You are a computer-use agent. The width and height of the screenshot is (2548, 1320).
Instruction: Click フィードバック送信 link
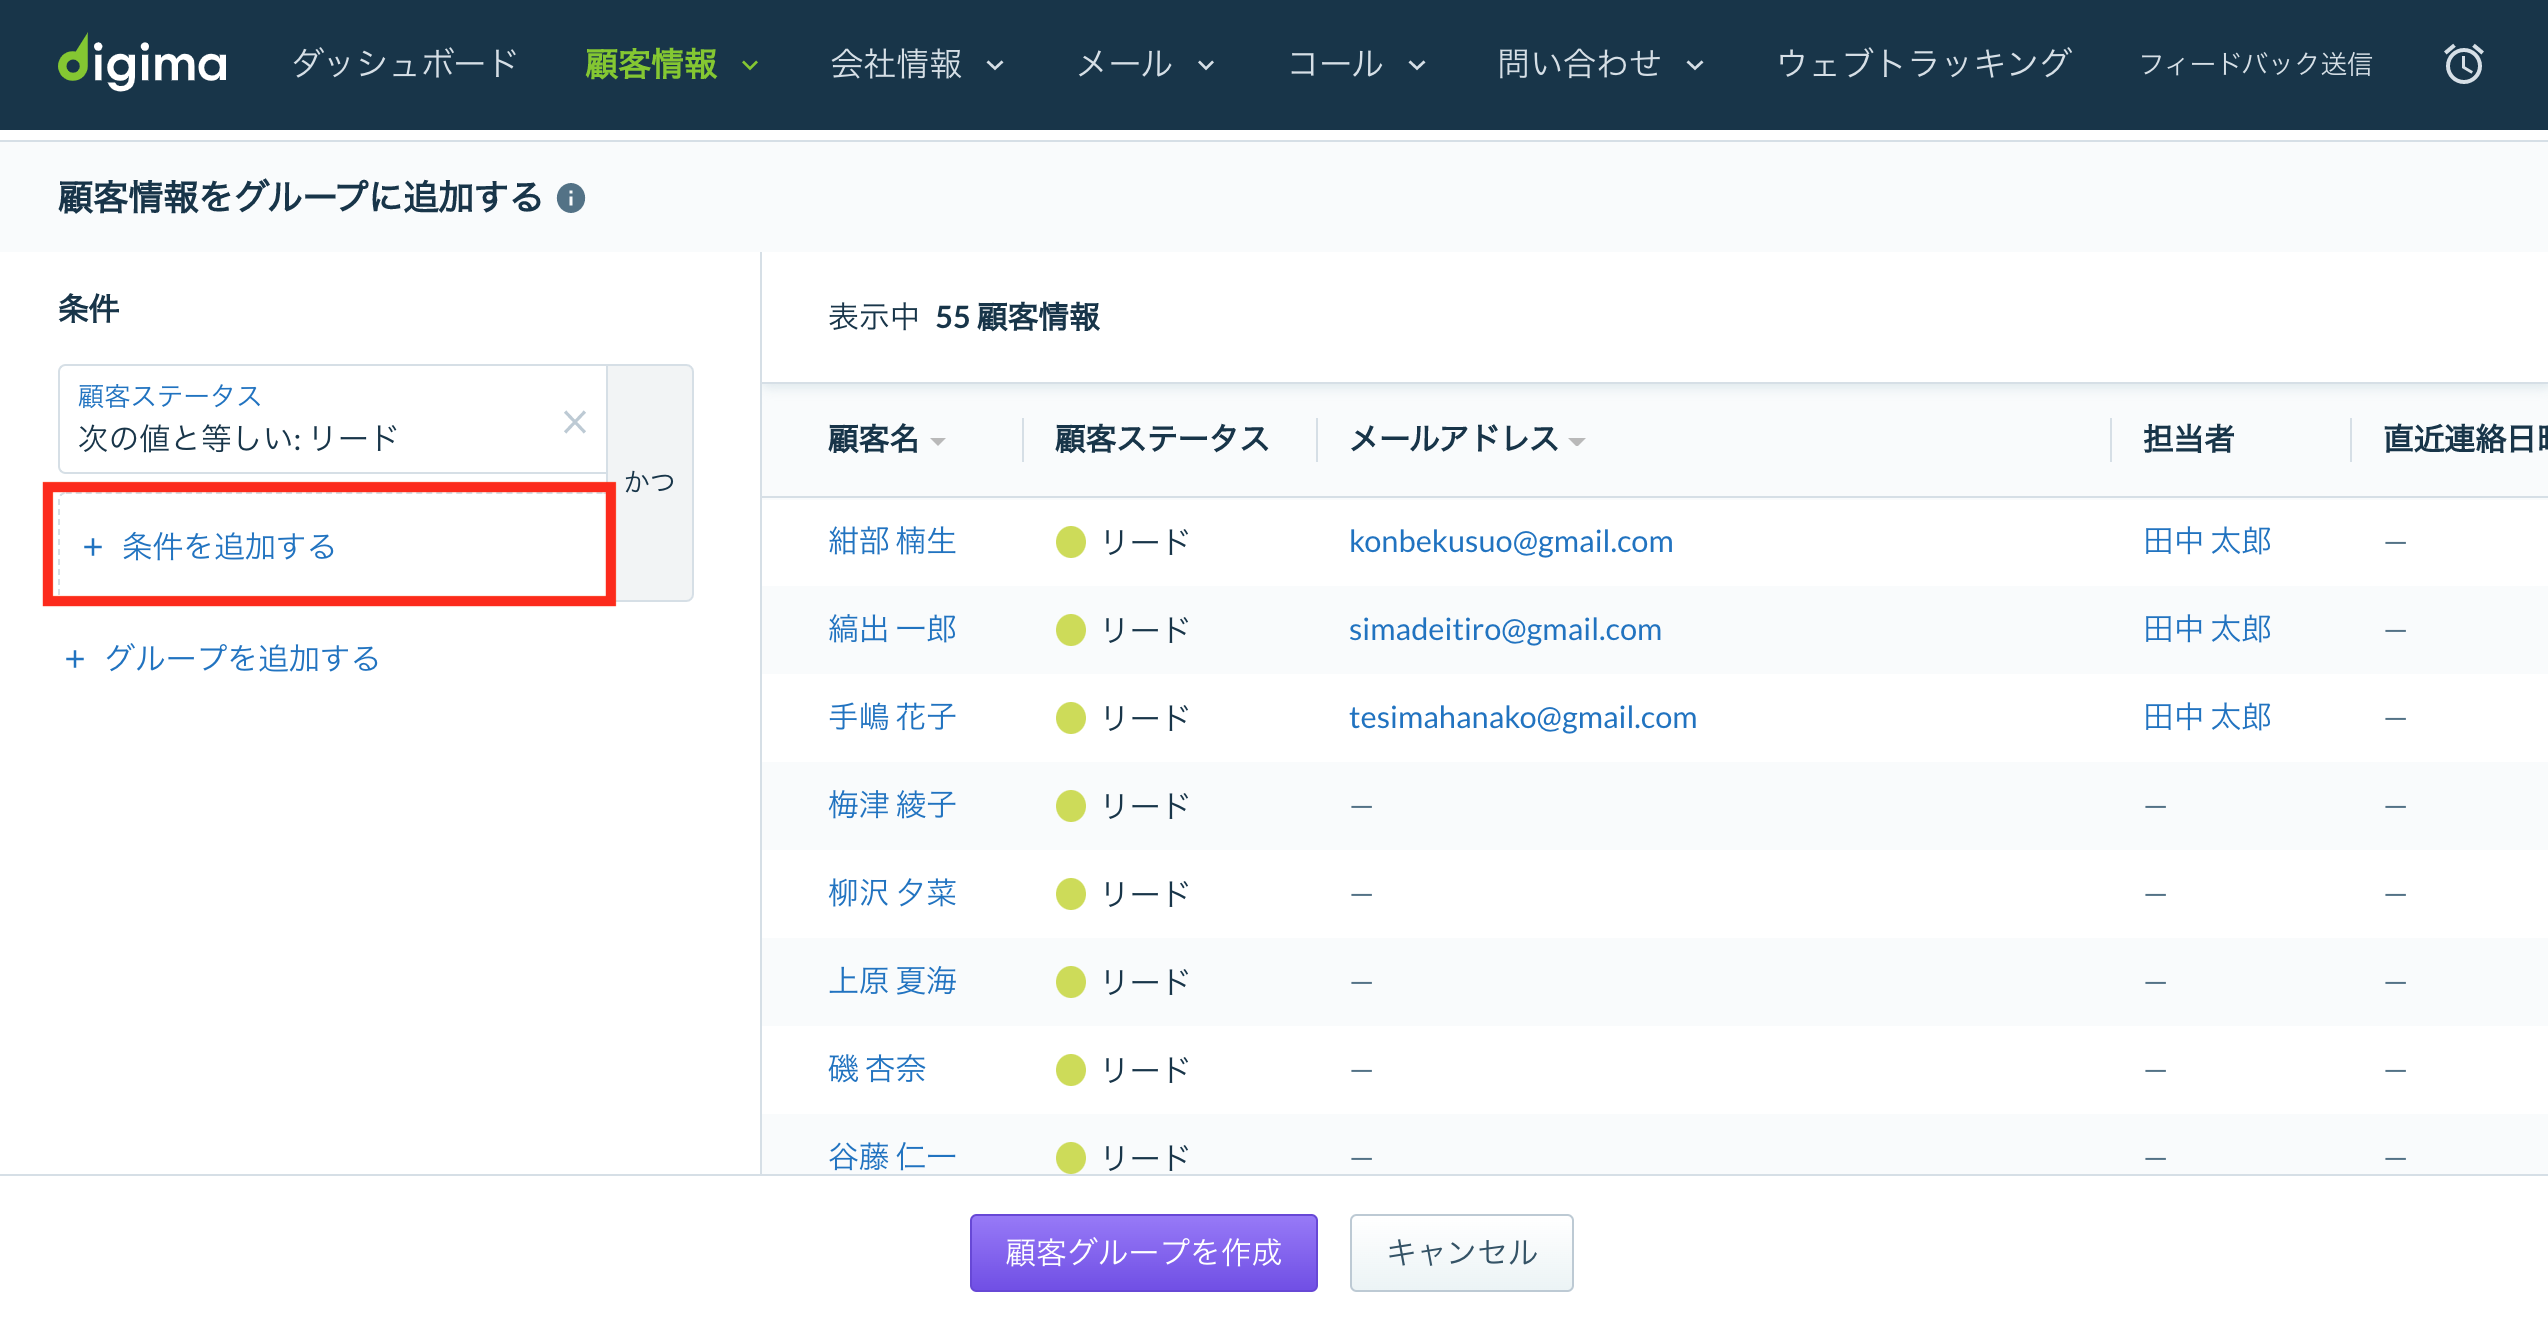(x=2256, y=64)
